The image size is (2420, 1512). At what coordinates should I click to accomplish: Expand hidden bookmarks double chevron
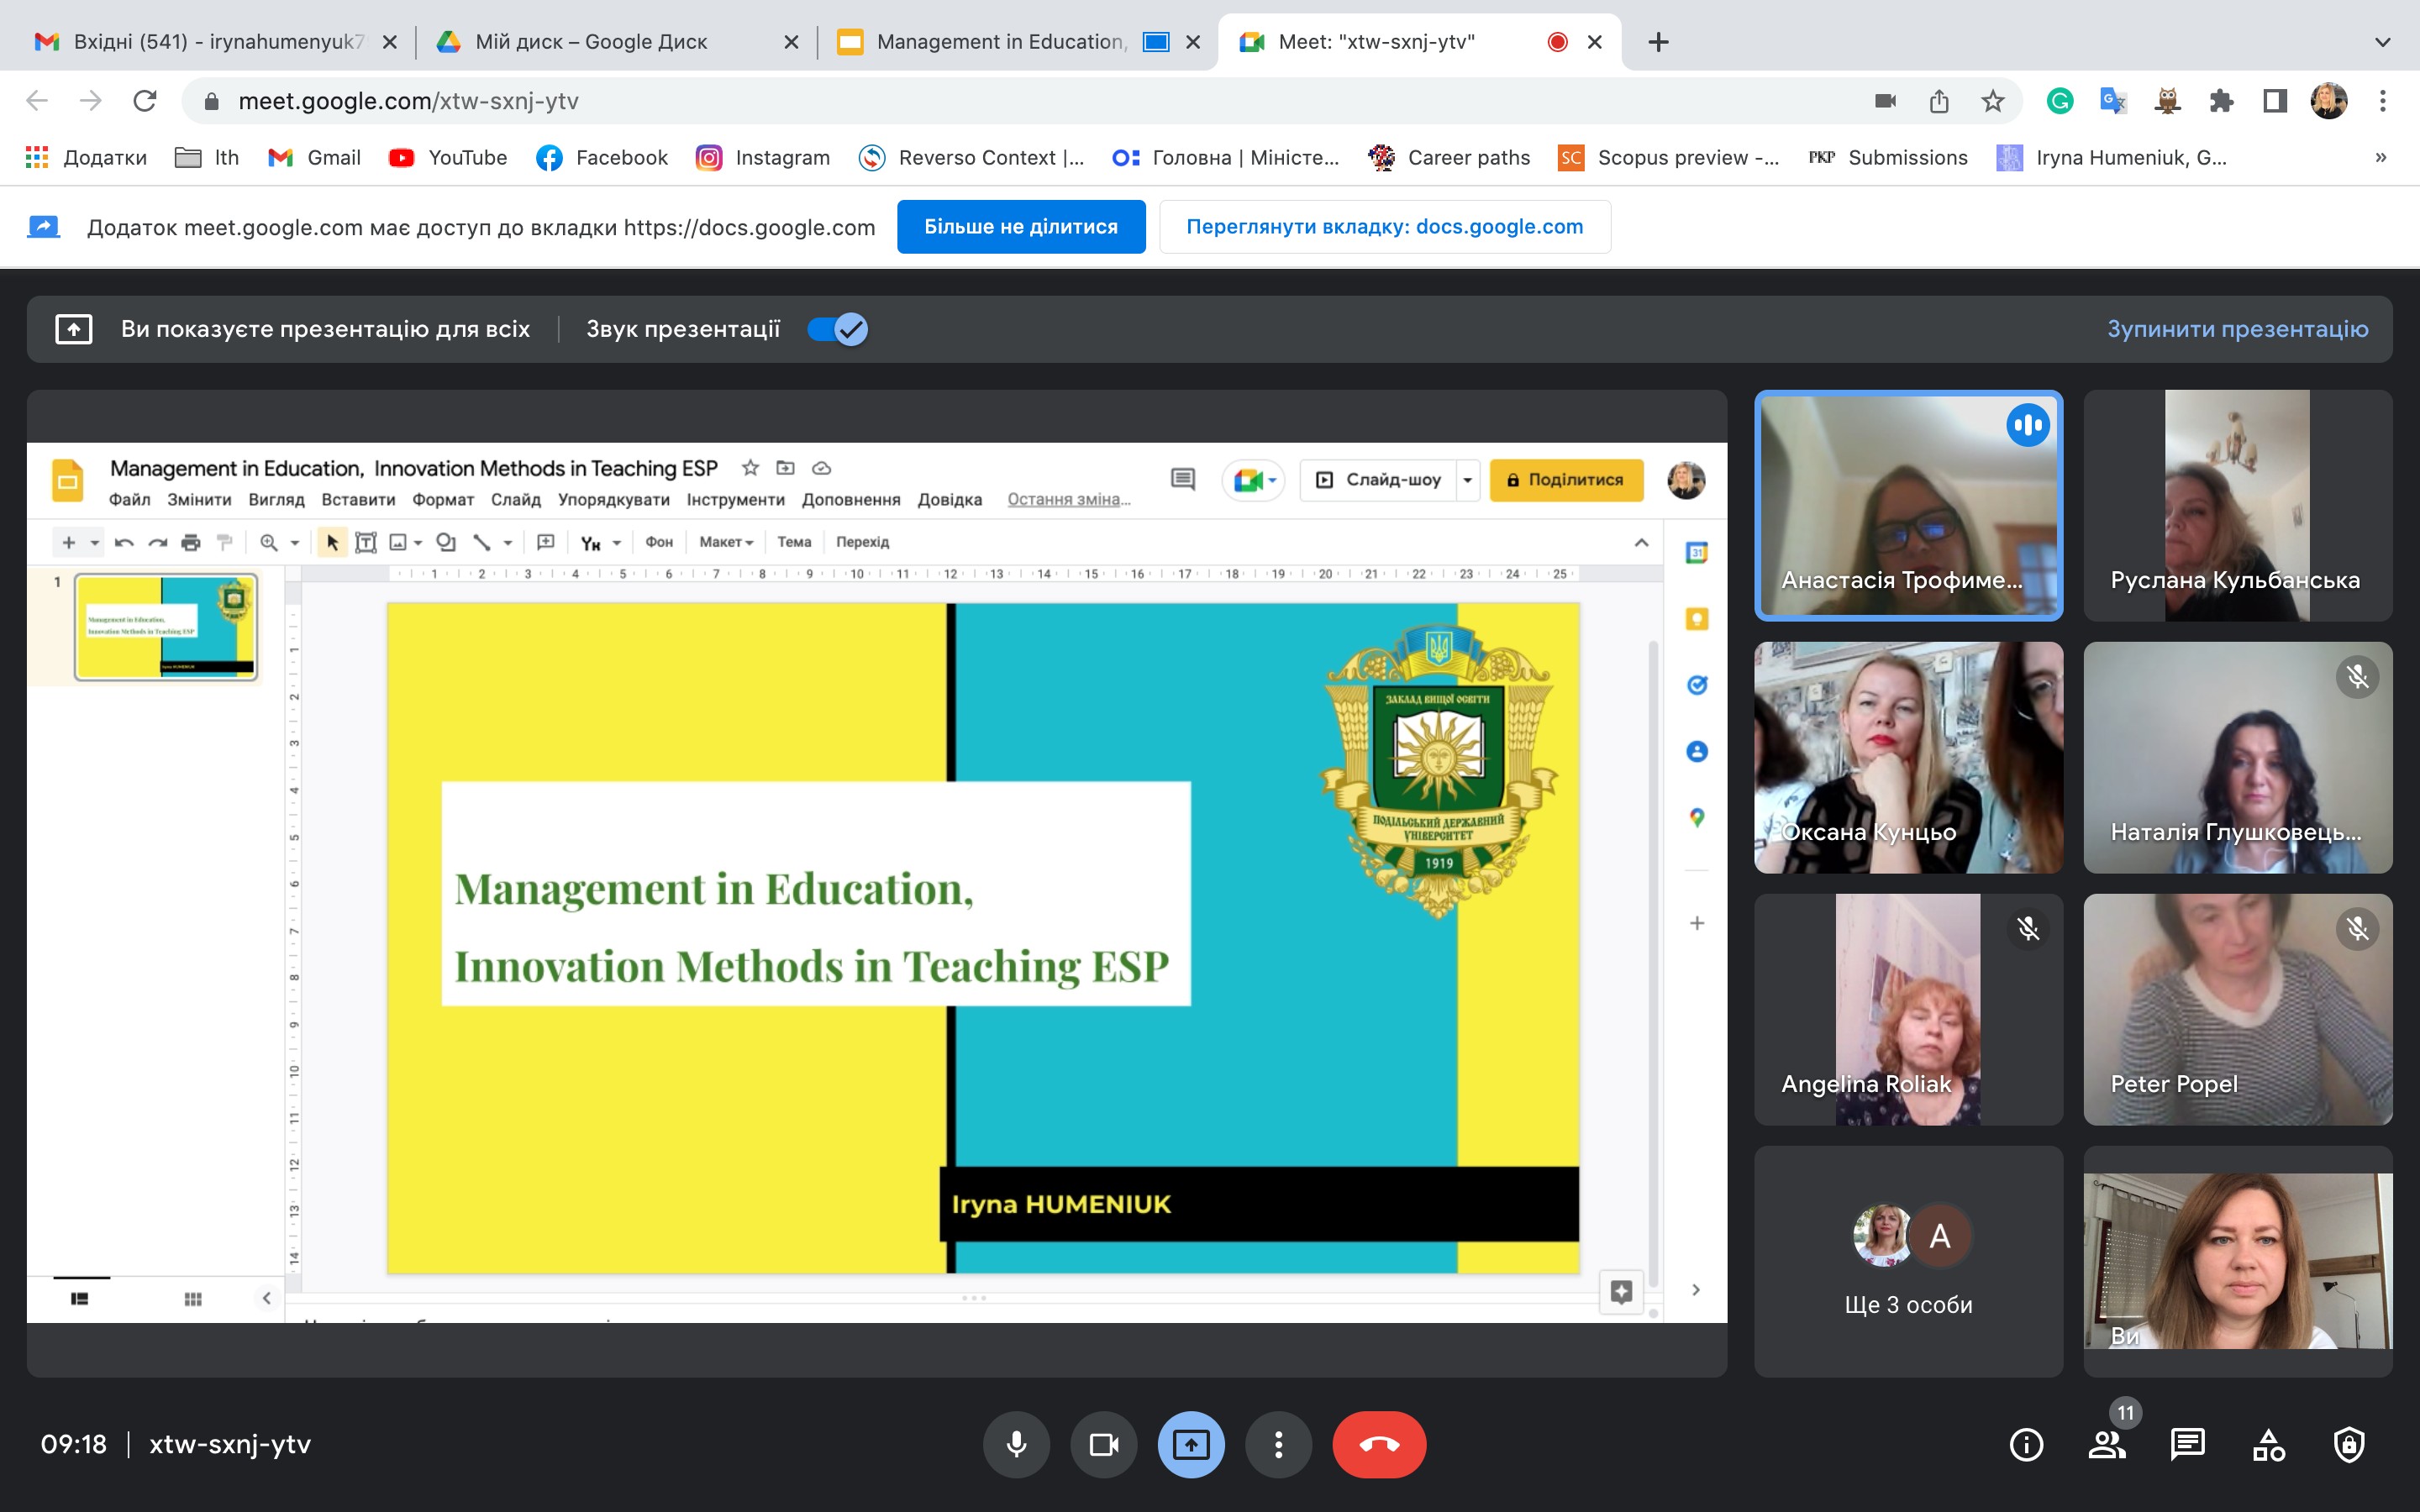coord(2380,158)
